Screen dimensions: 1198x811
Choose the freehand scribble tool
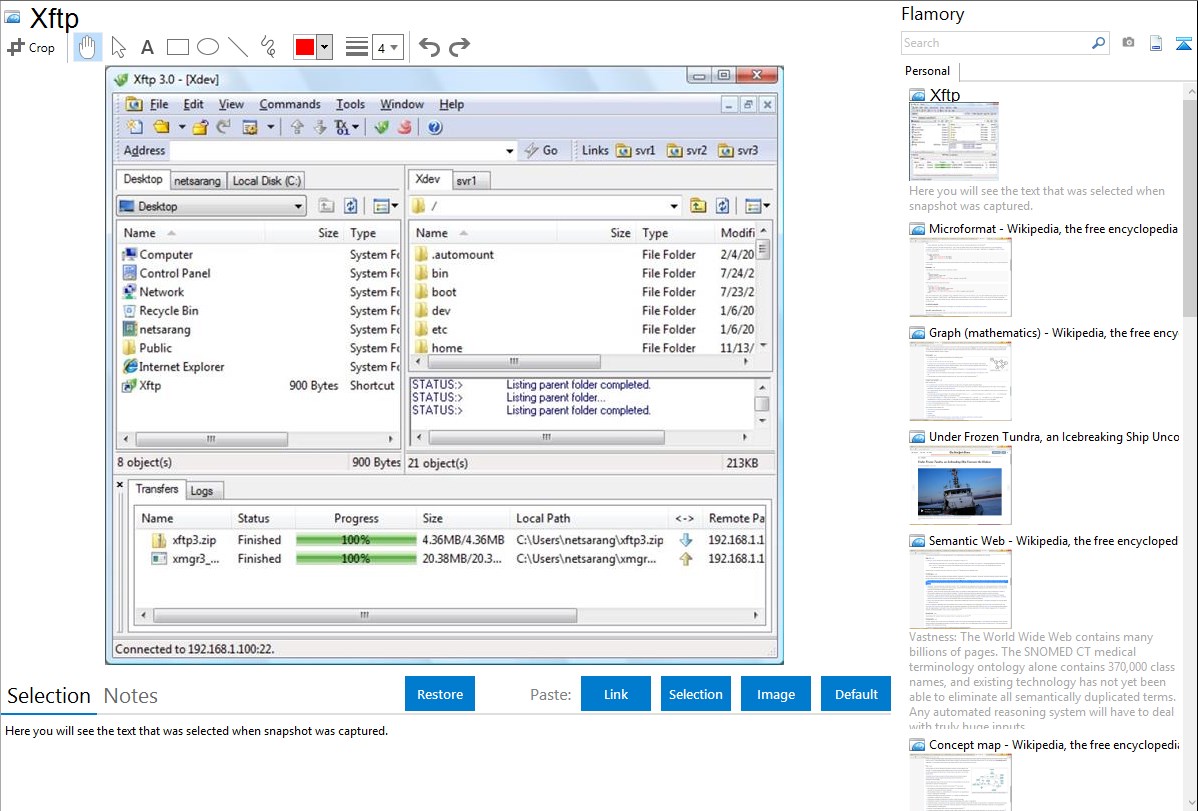pos(268,47)
